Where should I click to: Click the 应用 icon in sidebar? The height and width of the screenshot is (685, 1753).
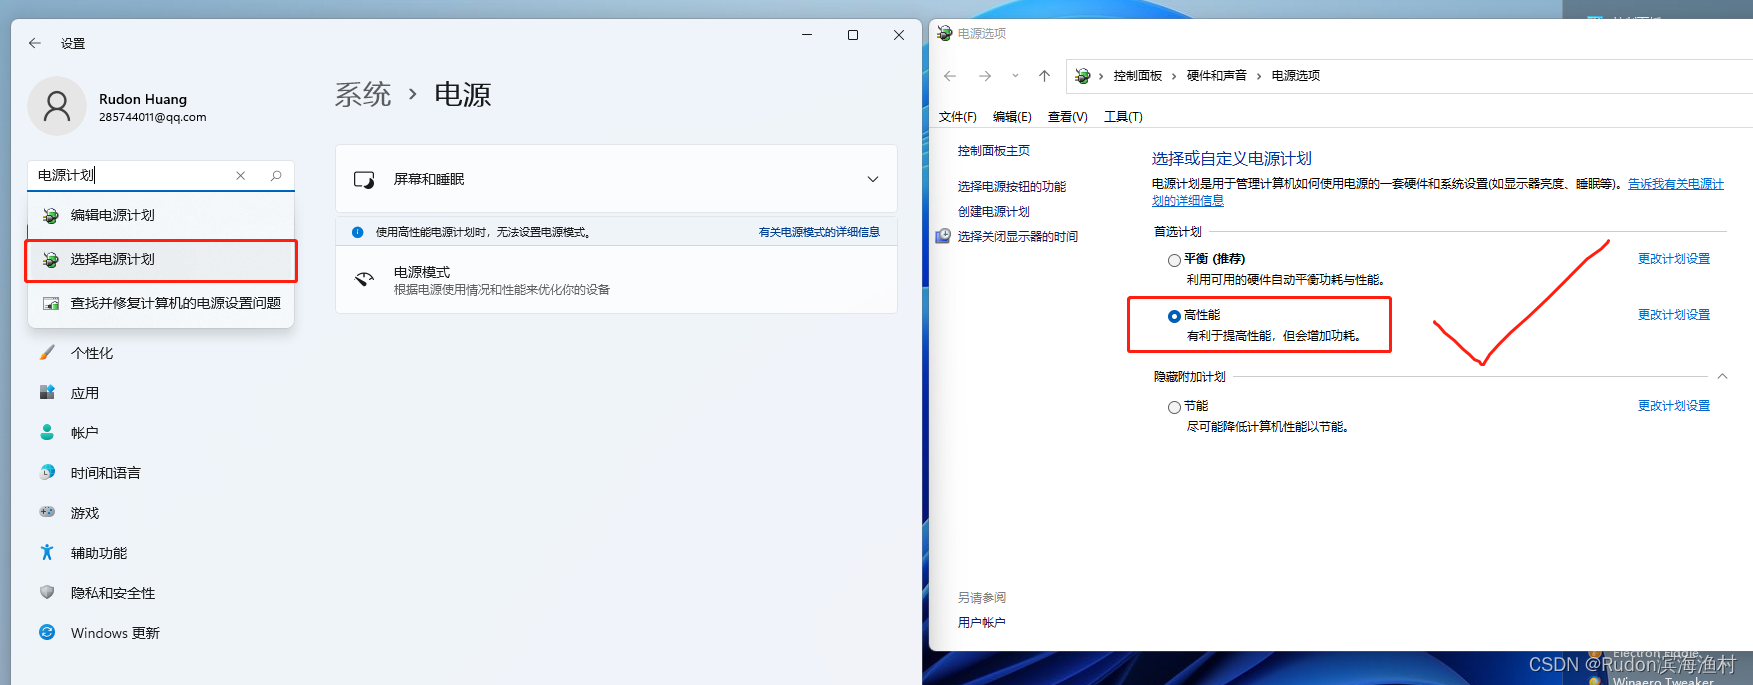pos(47,392)
